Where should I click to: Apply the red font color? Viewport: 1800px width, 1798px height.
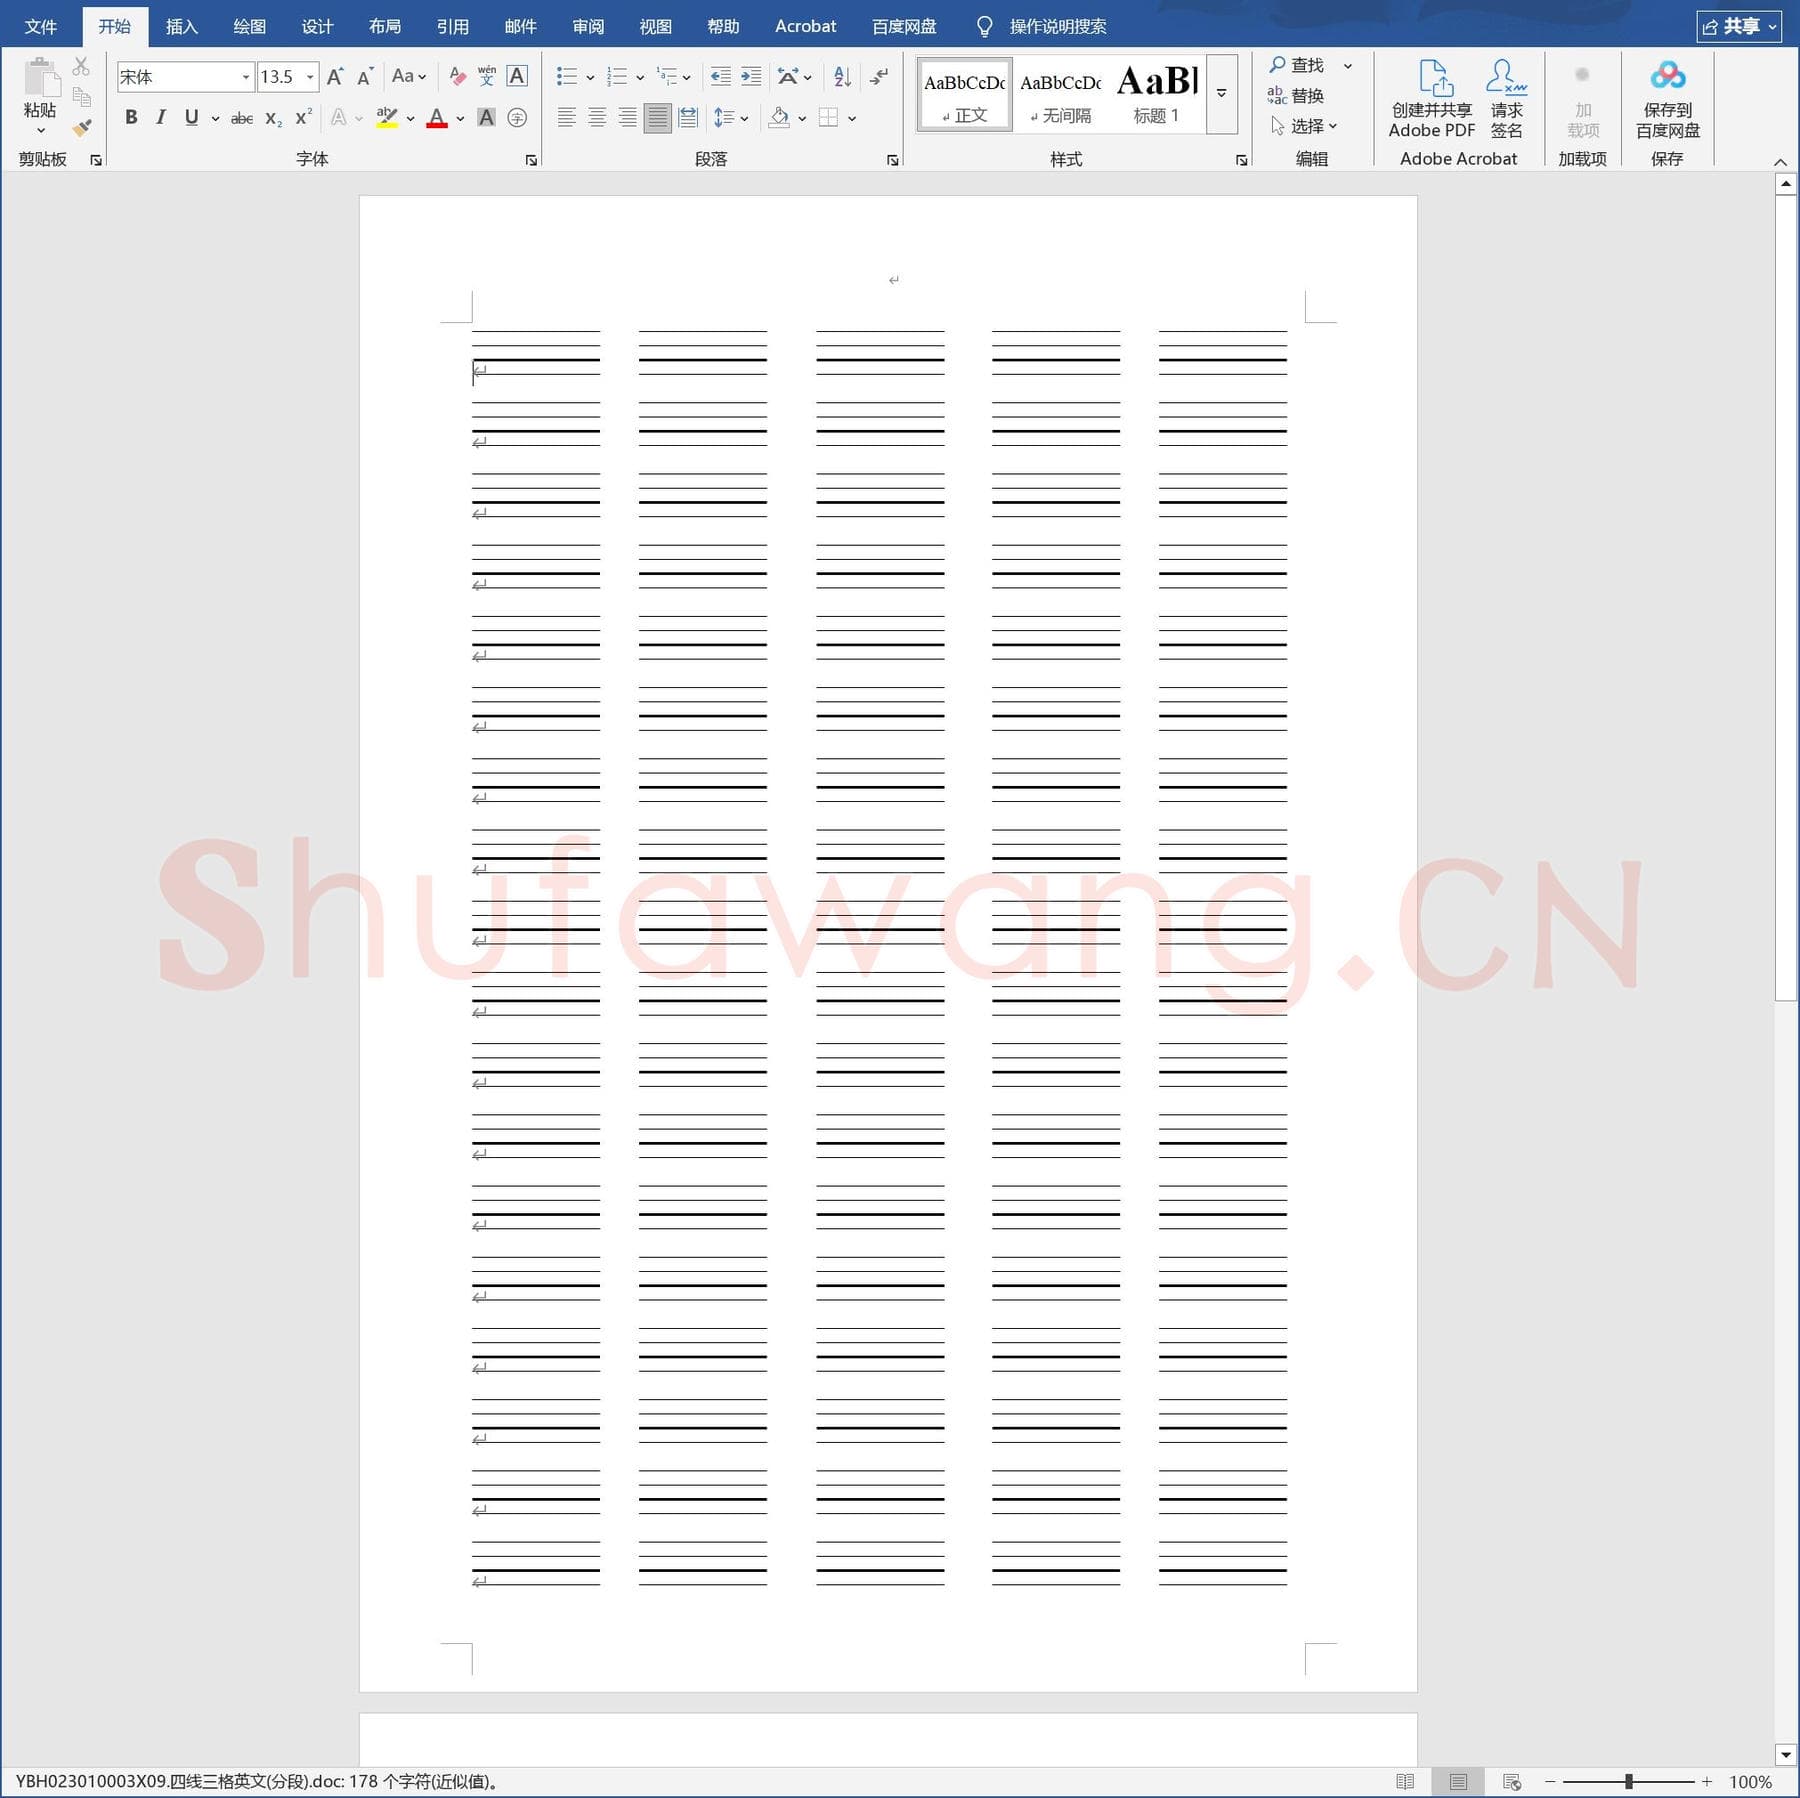pos(437,118)
